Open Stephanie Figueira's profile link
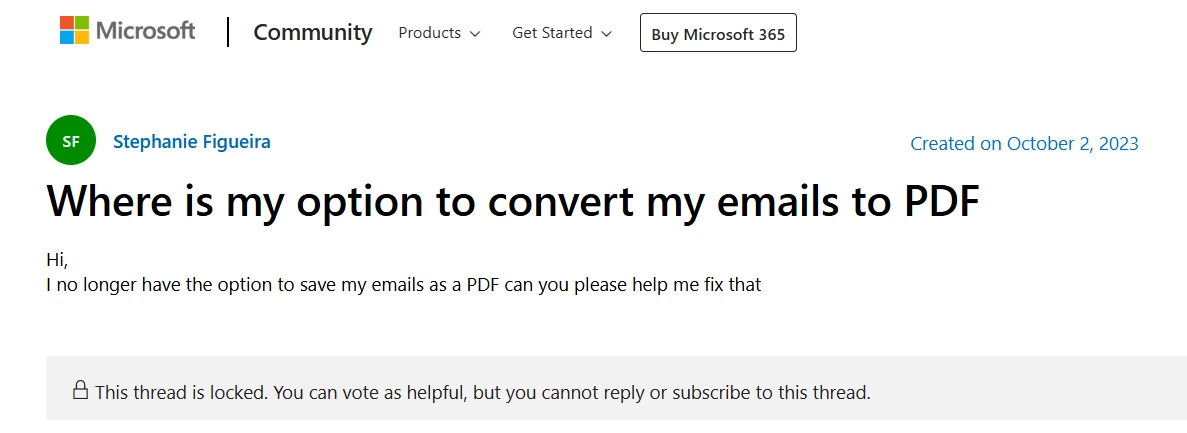Viewport: 1187px width, 433px height. (x=192, y=141)
